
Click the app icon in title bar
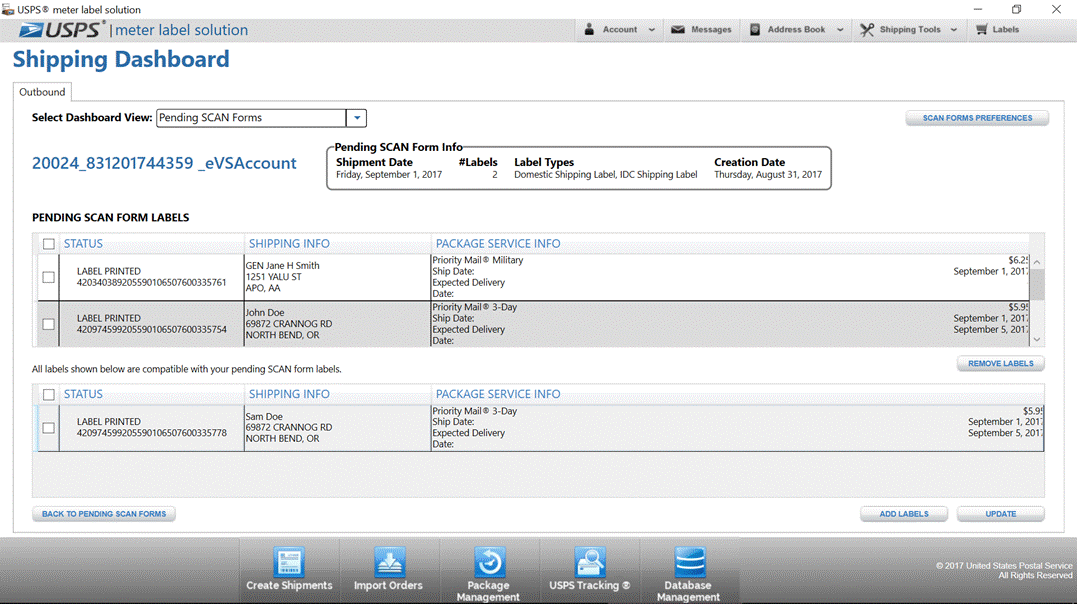pyautogui.click(x=8, y=10)
